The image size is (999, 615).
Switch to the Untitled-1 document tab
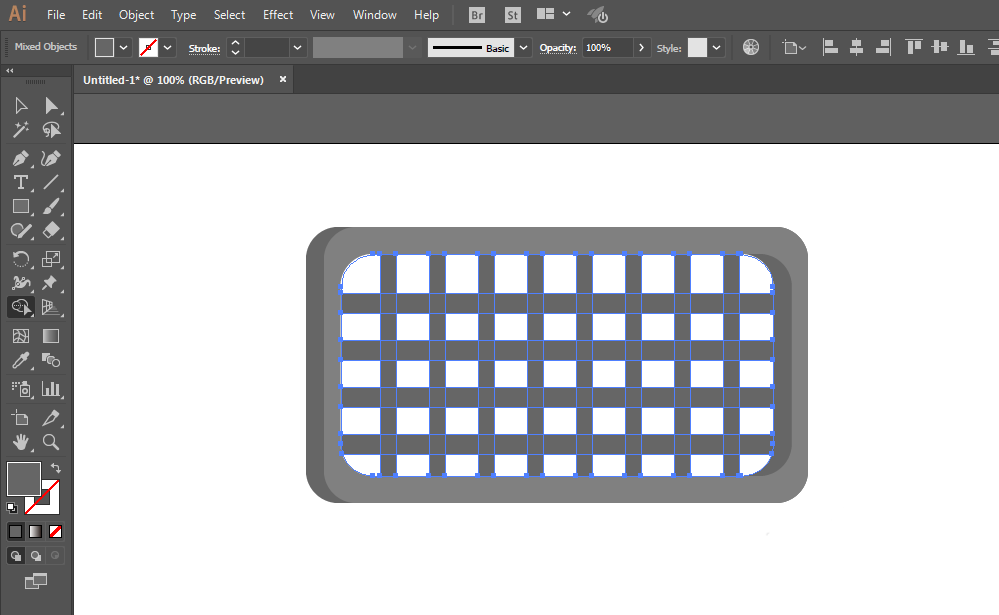tap(173, 80)
